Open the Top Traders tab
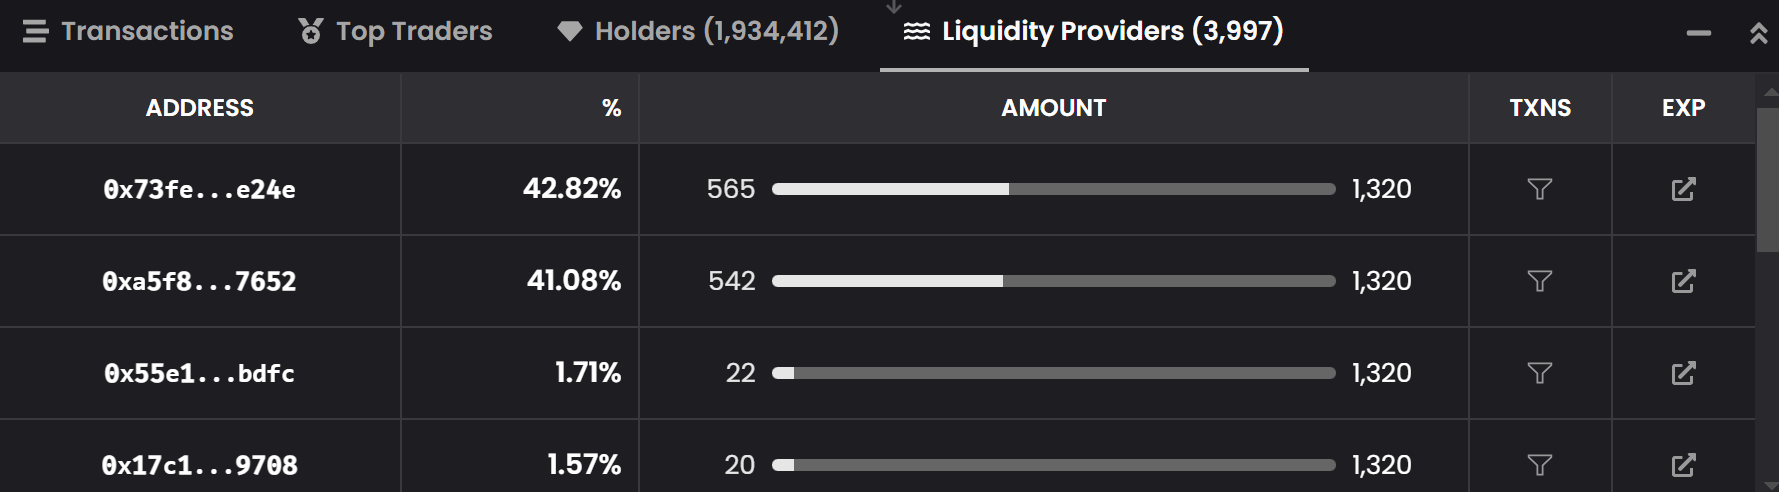This screenshot has width=1779, height=492. 396,32
